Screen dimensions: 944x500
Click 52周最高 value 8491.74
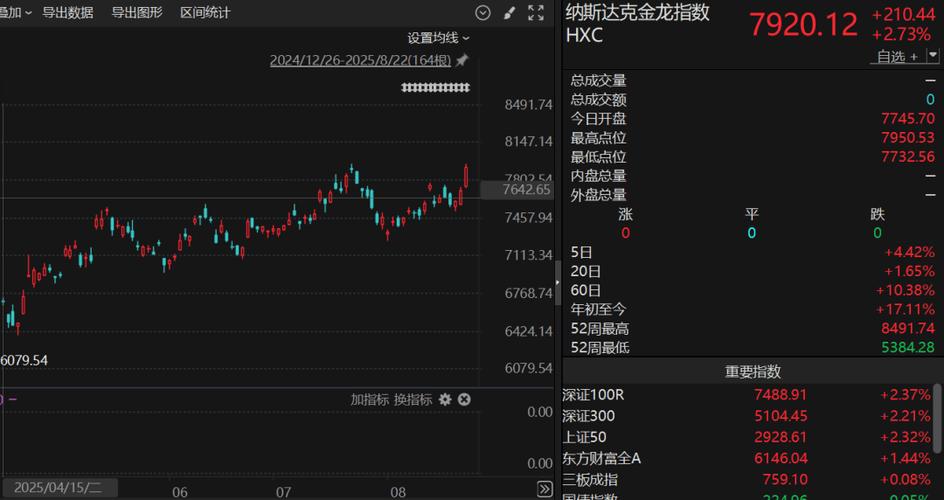tap(907, 329)
